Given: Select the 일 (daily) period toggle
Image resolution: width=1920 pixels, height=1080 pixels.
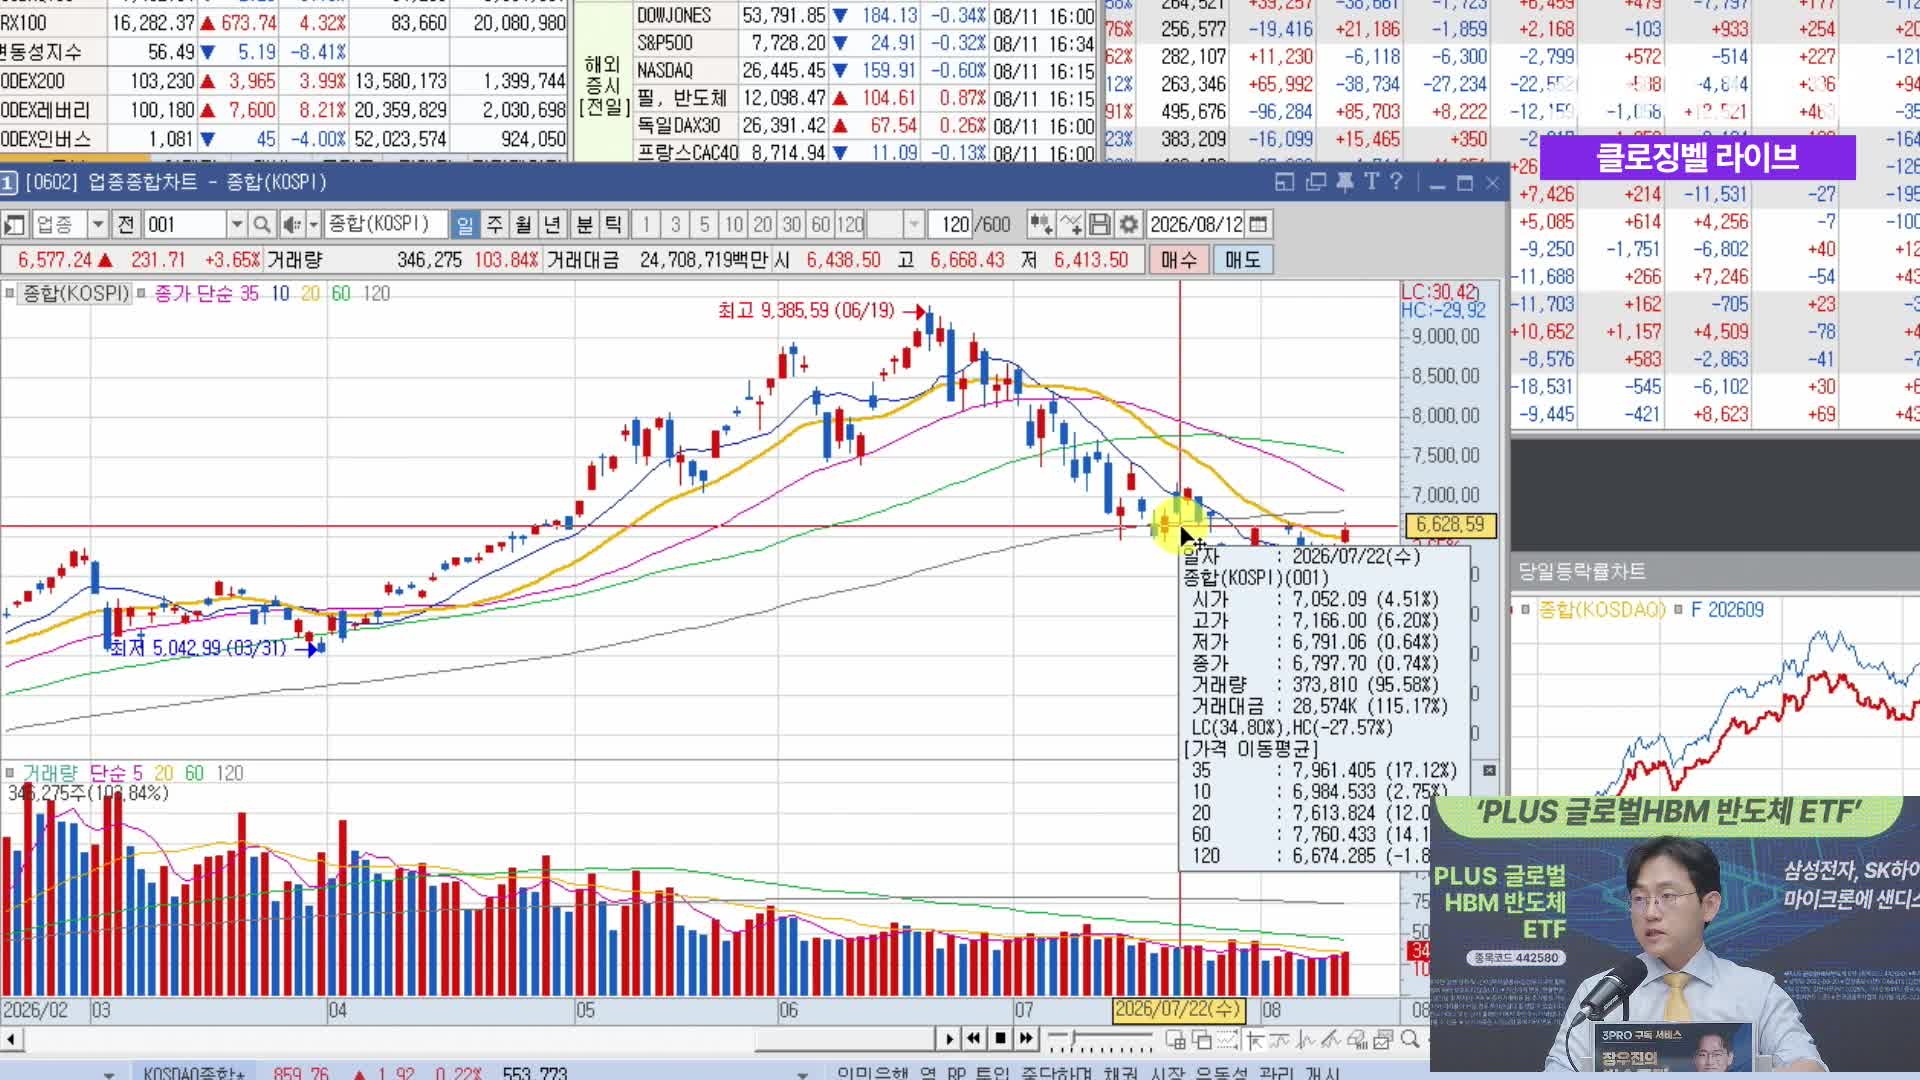Looking at the screenshot, I should click(465, 224).
